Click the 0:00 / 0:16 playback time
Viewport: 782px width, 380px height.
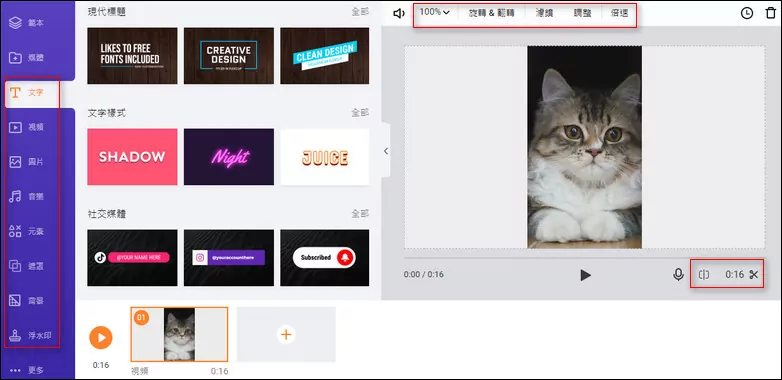click(x=423, y=274)
